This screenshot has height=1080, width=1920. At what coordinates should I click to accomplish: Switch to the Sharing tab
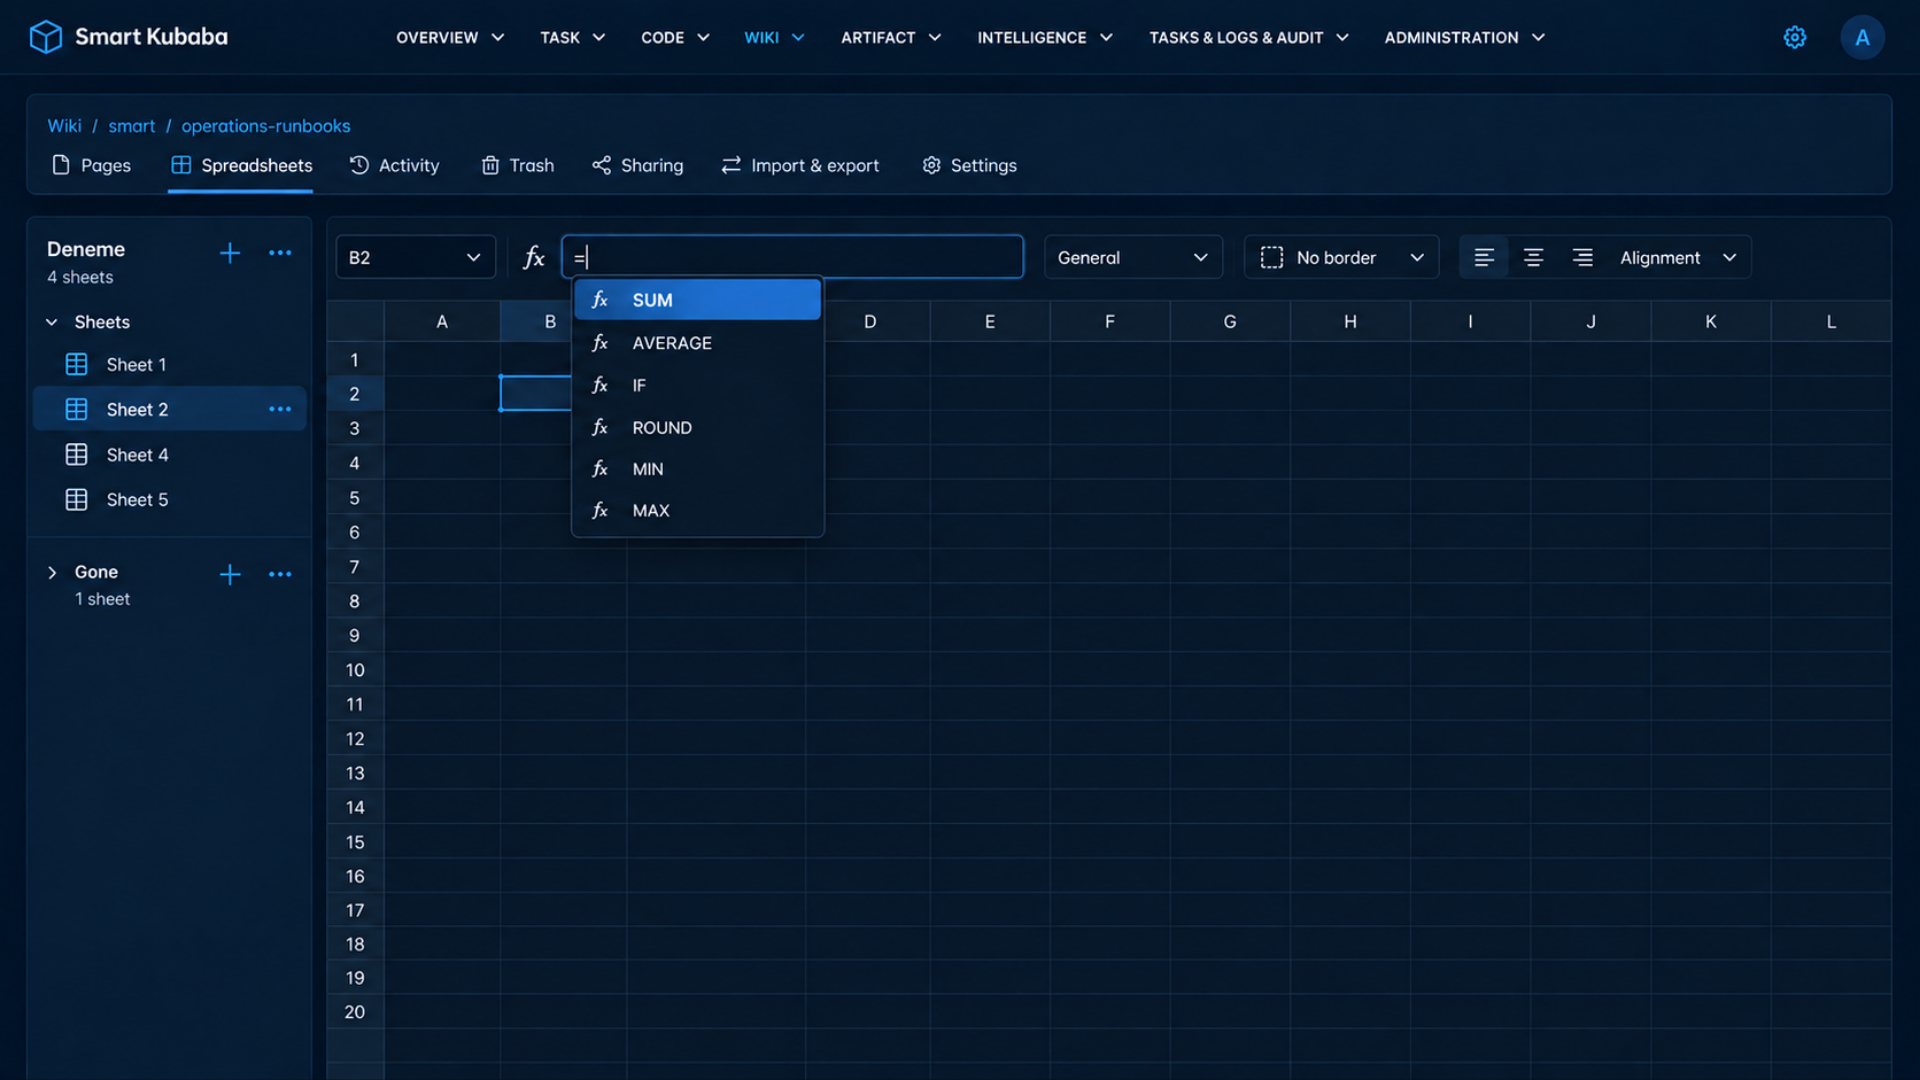click(x=637, y=165)
